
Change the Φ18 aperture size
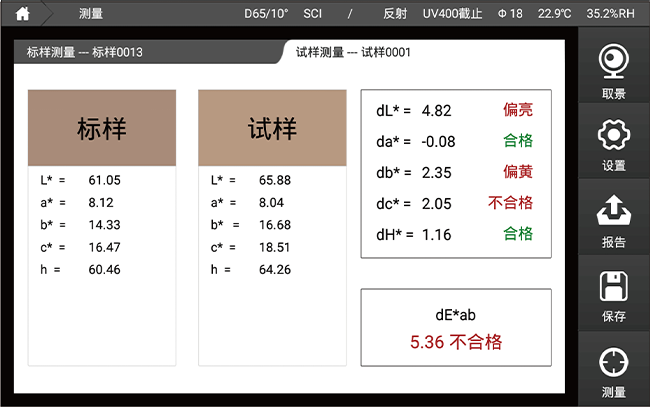(x=510, y=14)
